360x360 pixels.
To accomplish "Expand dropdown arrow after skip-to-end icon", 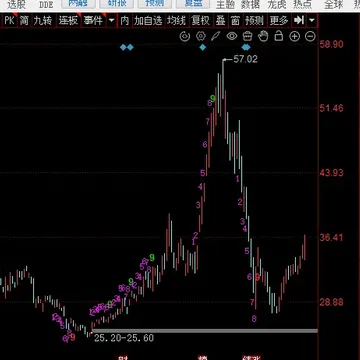I will click(312, 21).
